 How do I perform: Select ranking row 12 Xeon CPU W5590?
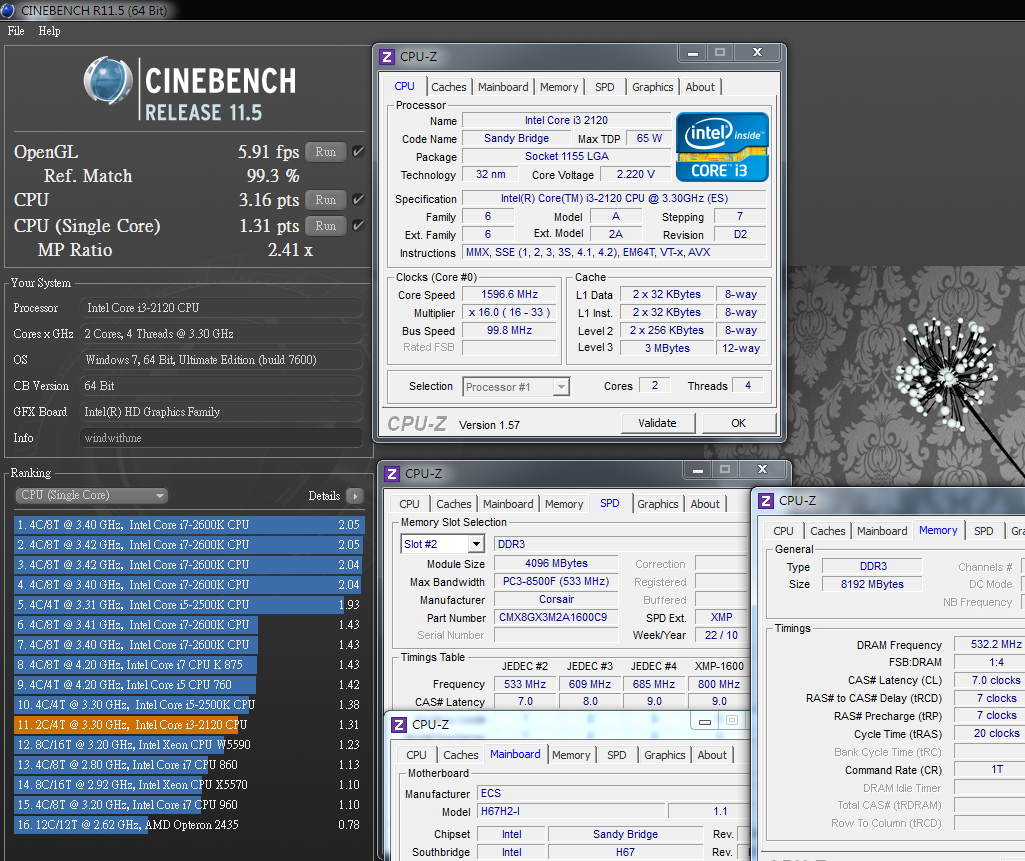(189, 745)
